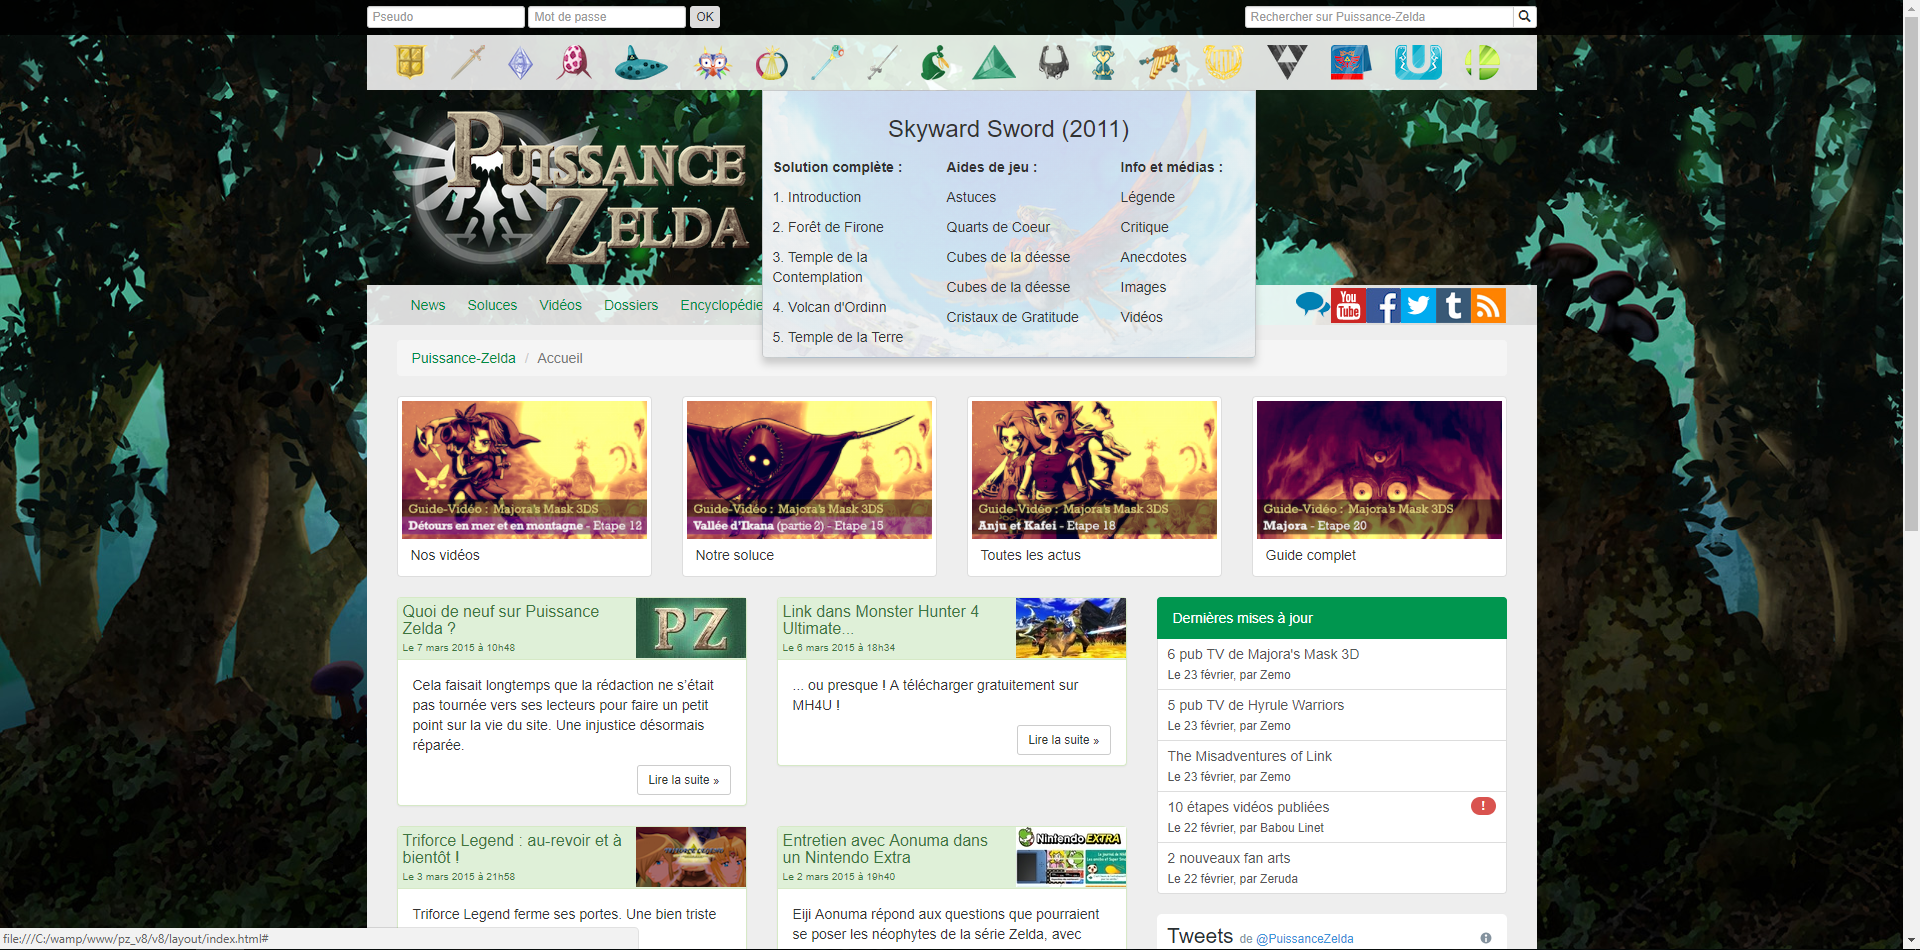
Task: Submit login with the OK button
Action: pos(705,17)
